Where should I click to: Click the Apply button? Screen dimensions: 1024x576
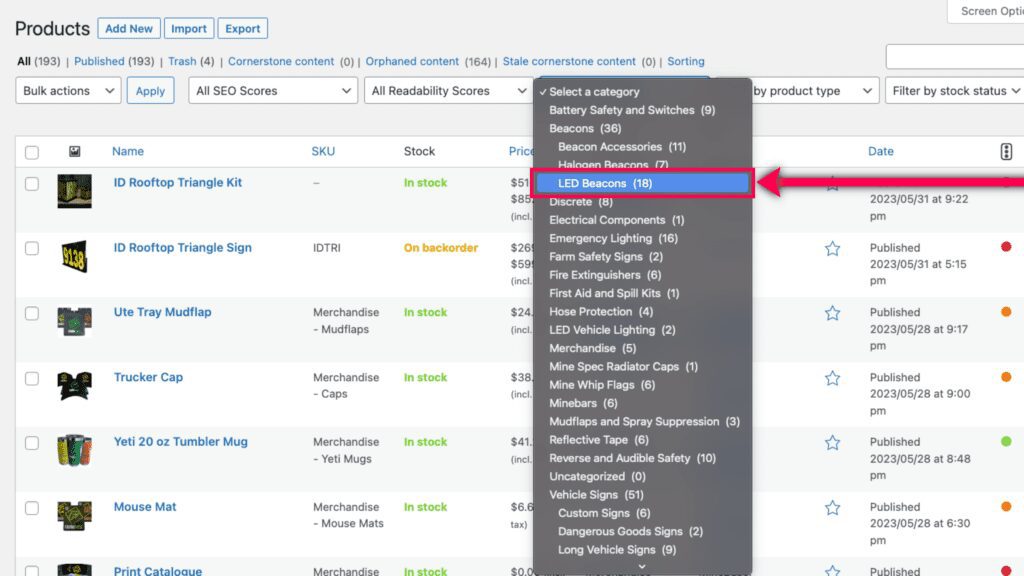[150, 90]
